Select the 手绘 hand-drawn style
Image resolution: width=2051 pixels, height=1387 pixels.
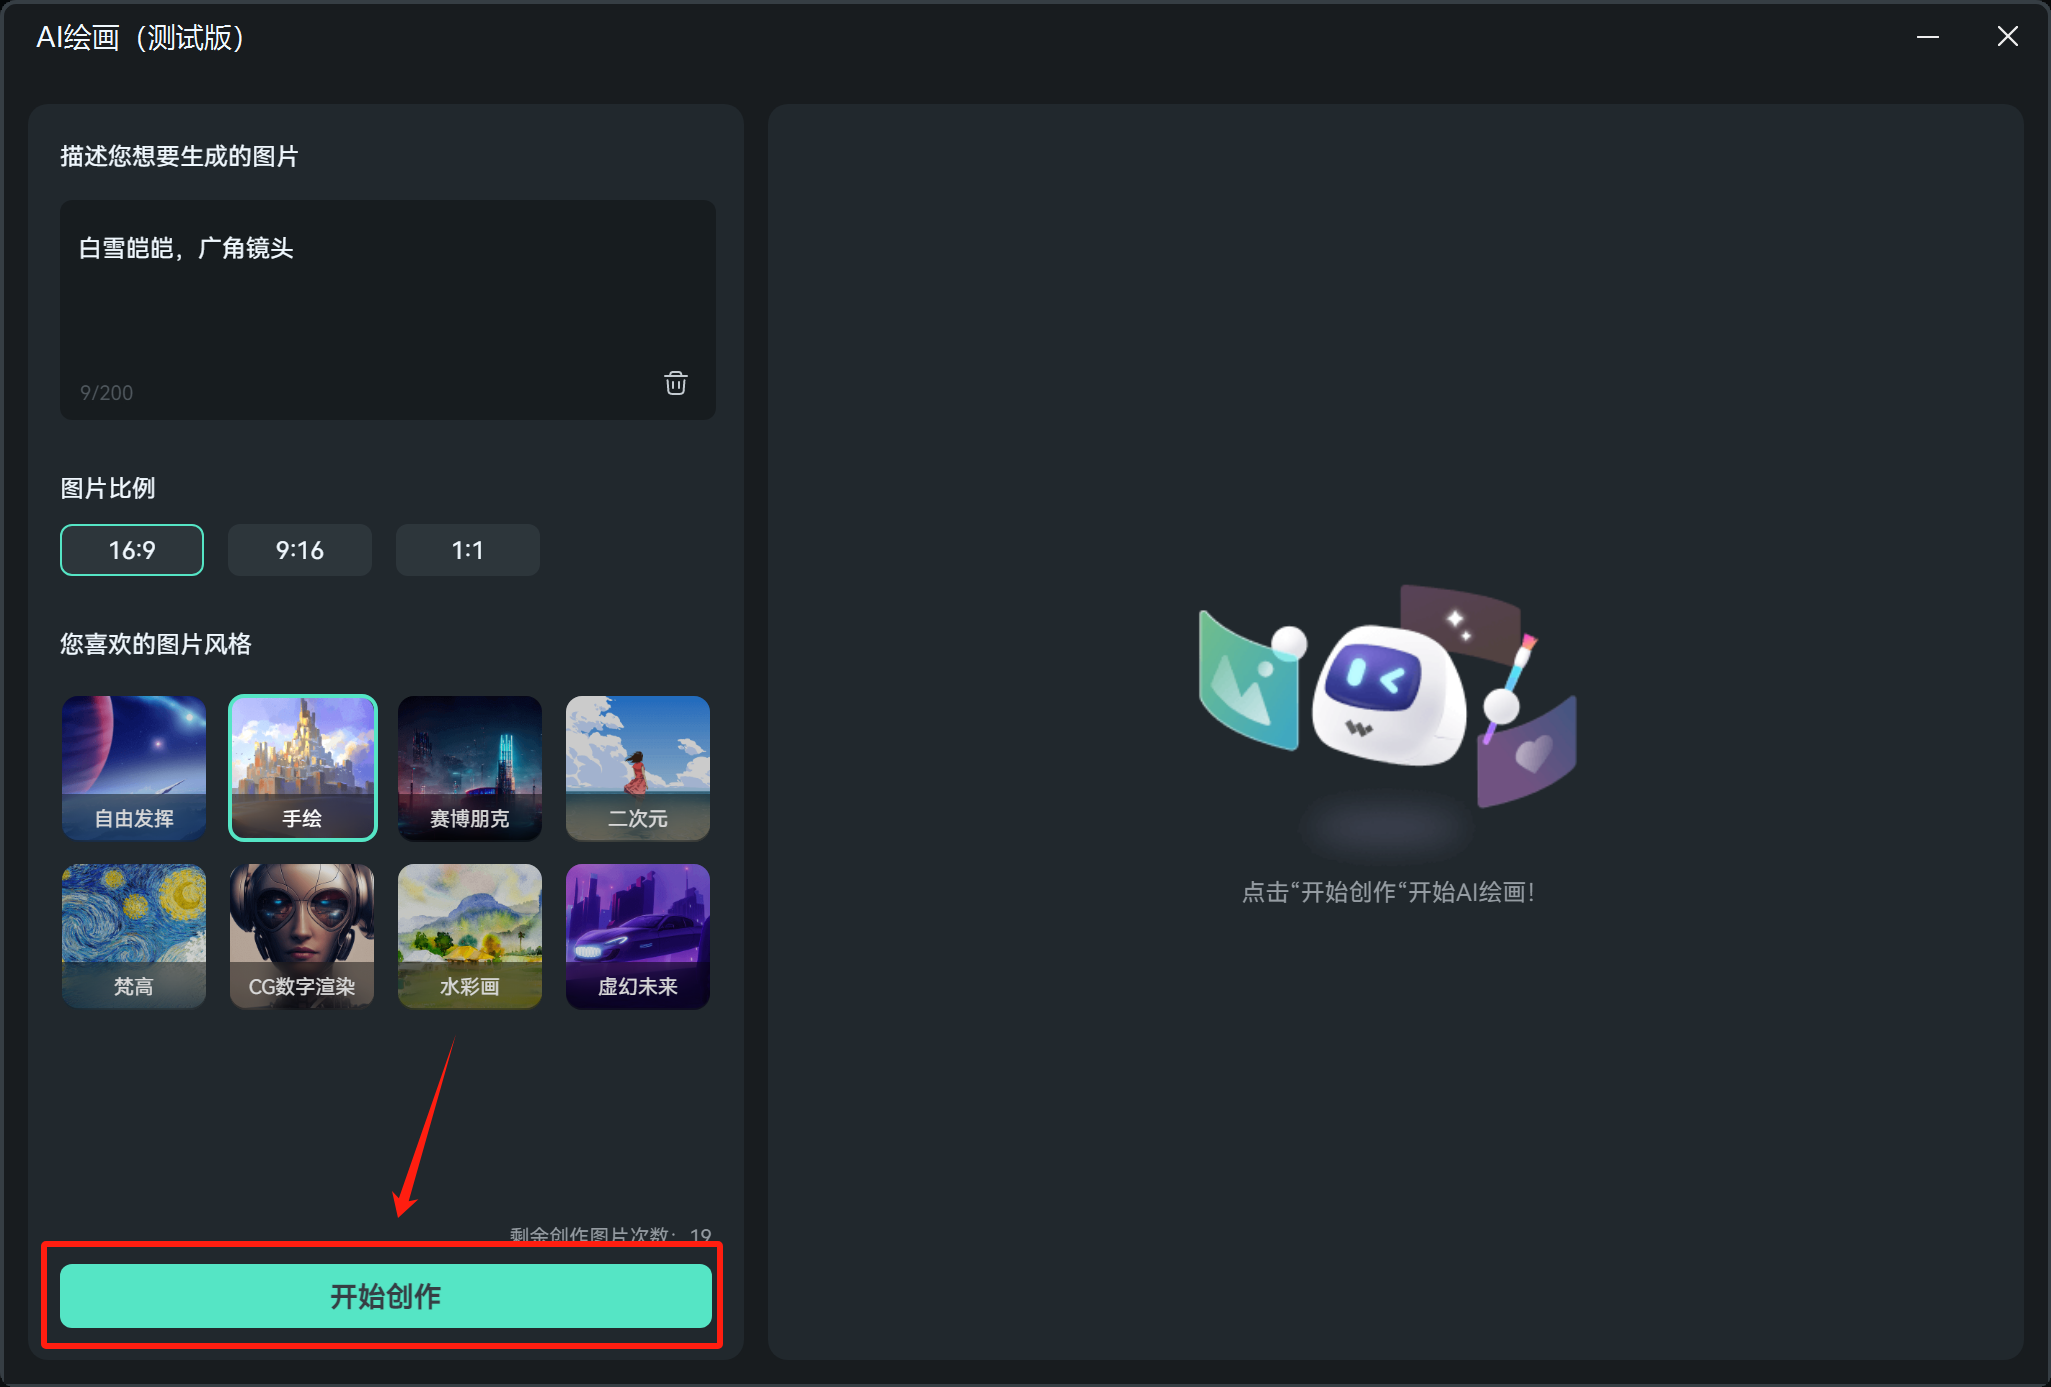[x=302, y=767]
